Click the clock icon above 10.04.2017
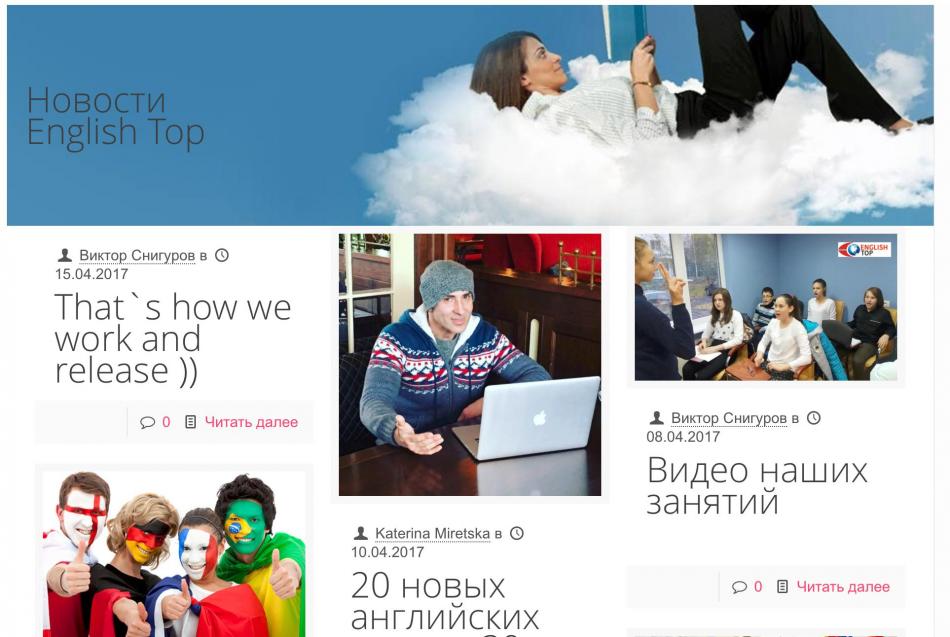Image resolution: width=950 pixels, height=637 pixels. tap(516, 533)
